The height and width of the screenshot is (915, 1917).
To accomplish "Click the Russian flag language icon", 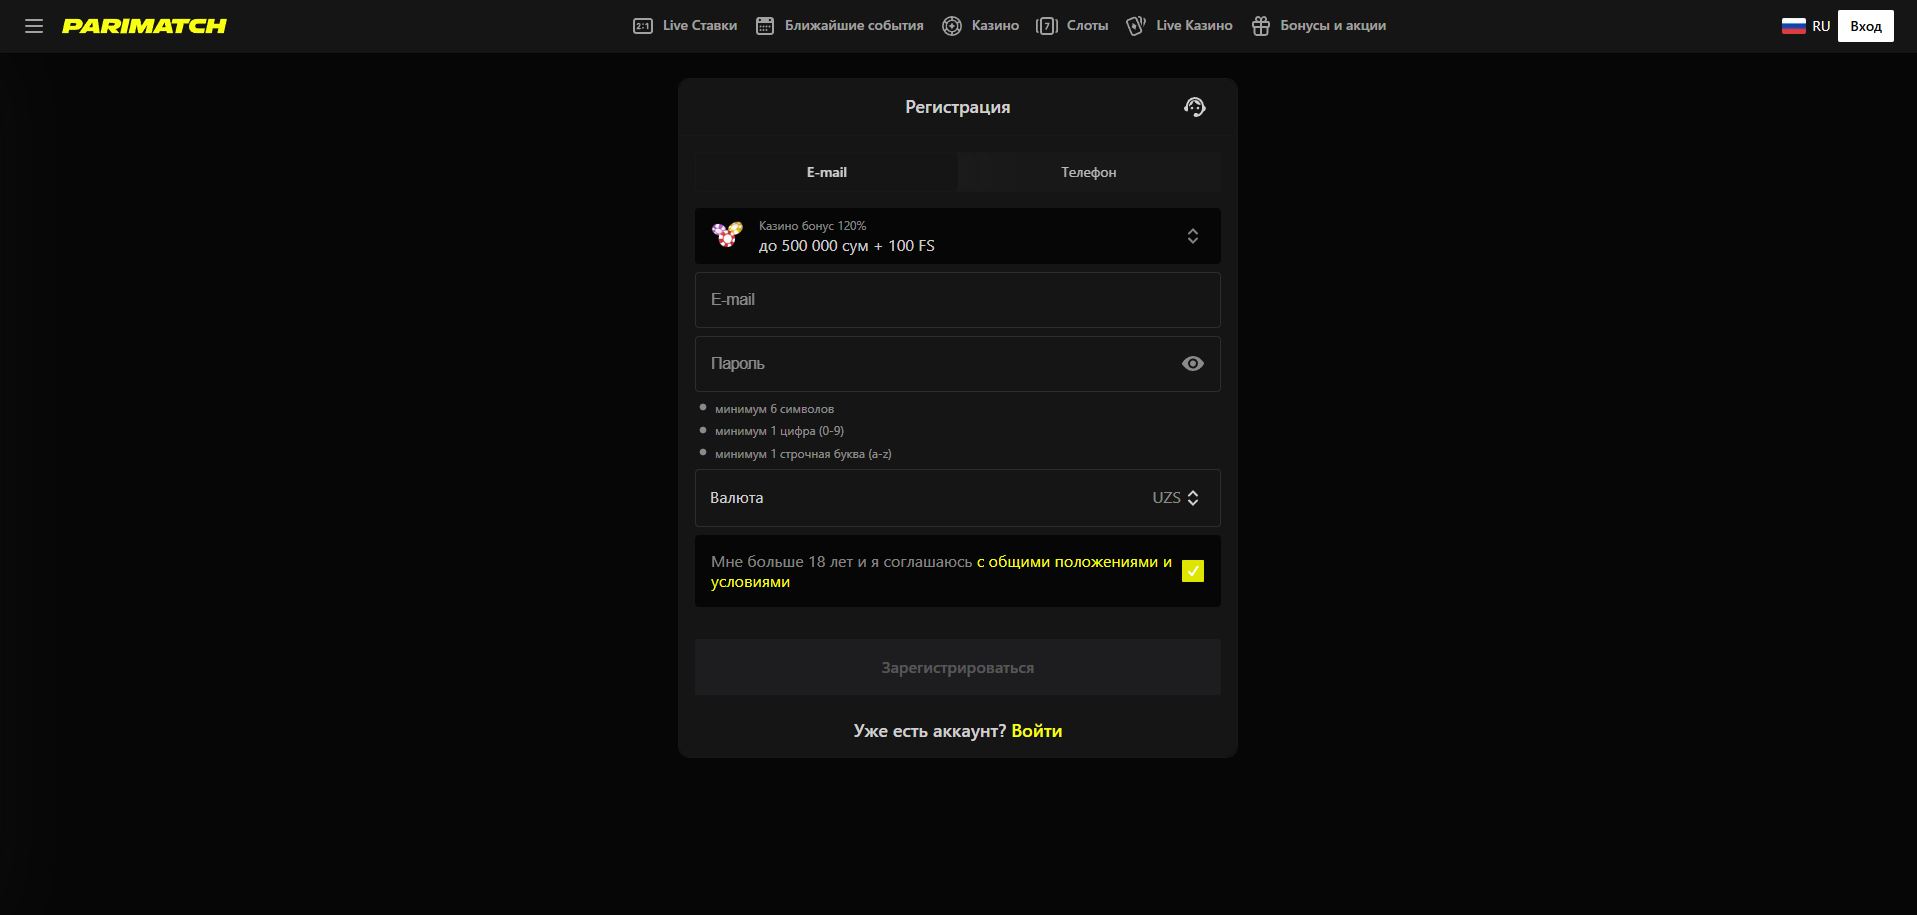I will [x=1793, y=26].
